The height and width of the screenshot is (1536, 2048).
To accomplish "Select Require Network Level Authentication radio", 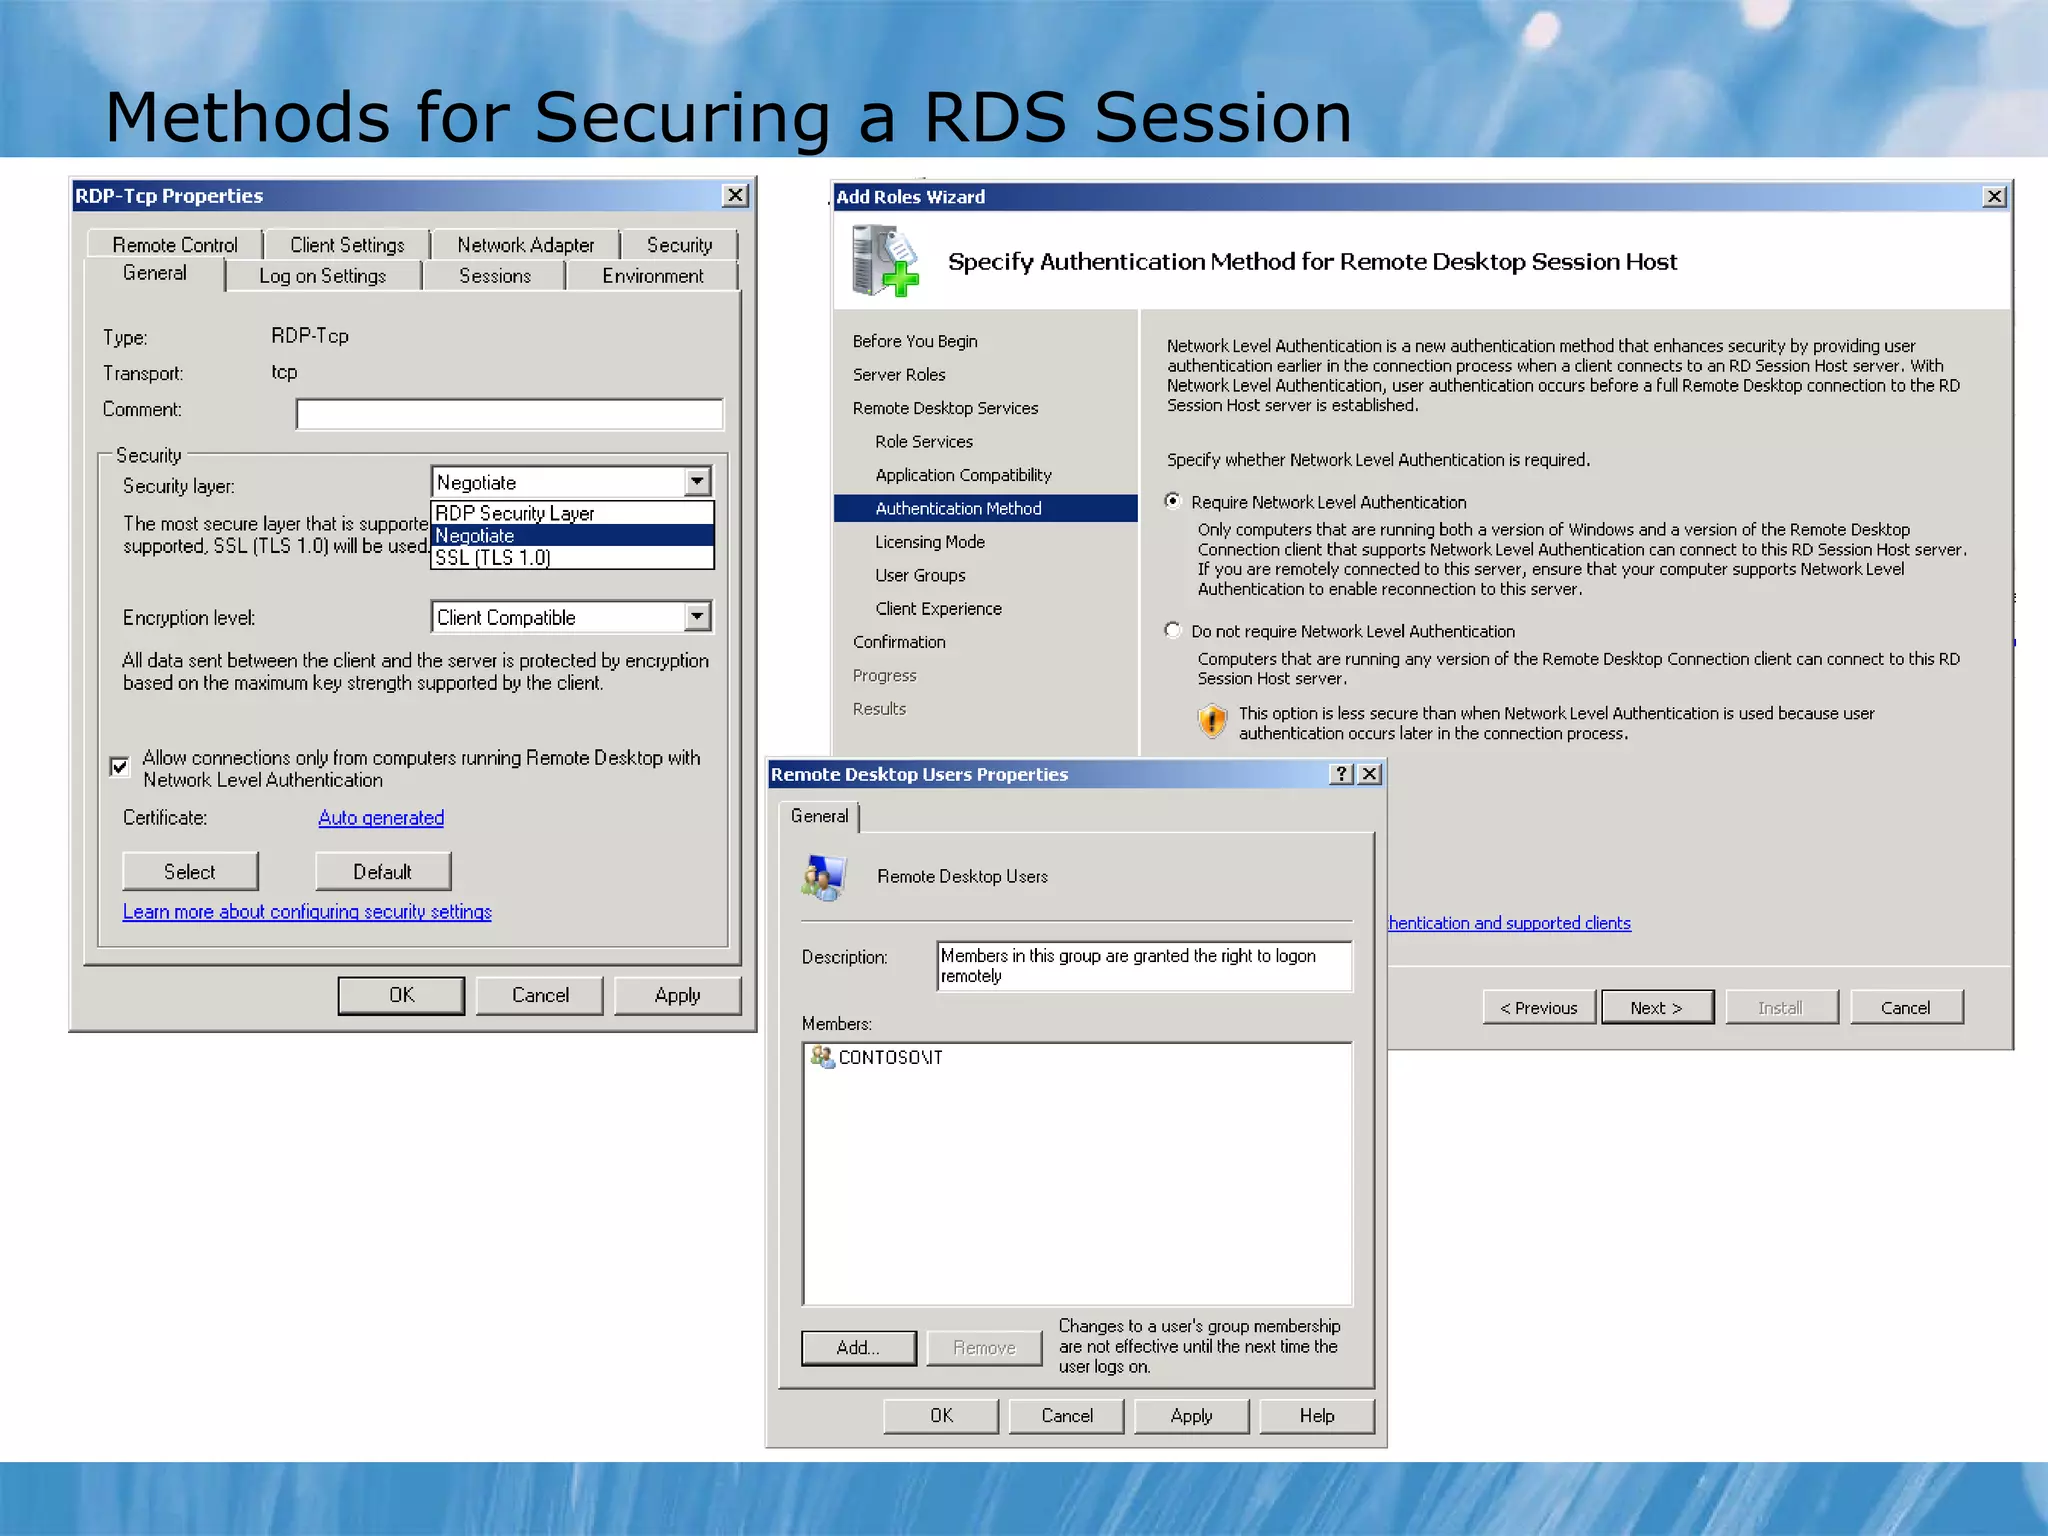I will 1173,502.
